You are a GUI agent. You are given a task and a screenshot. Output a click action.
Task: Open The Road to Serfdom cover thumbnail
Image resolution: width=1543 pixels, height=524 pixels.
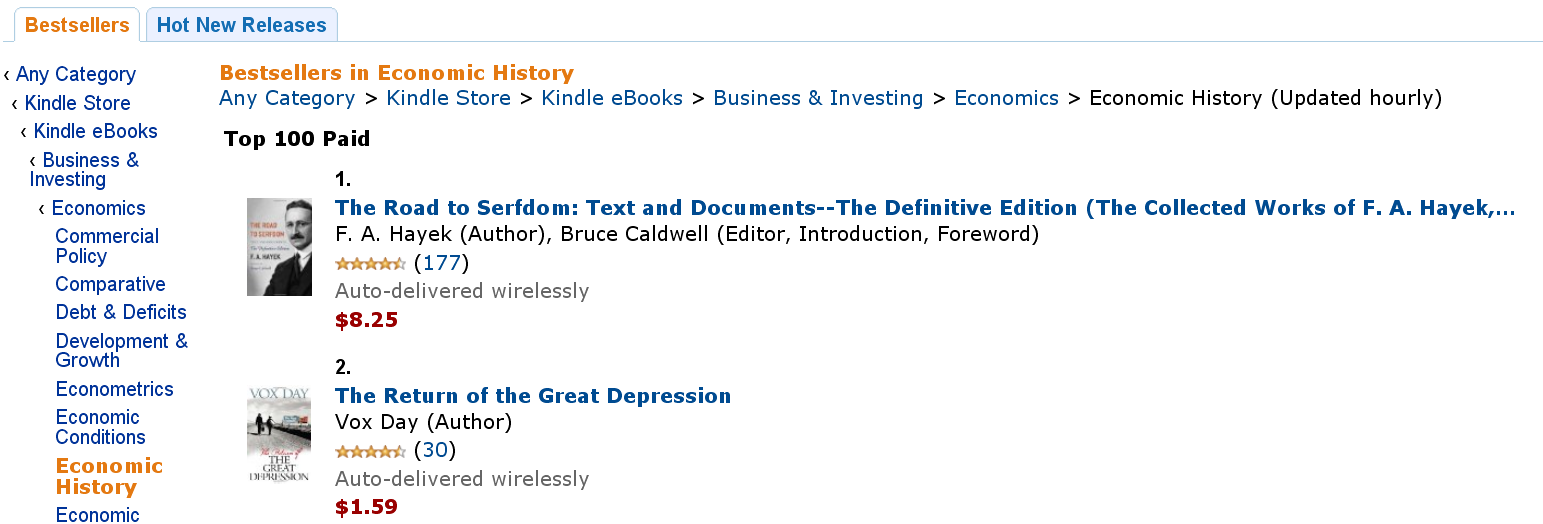click(279, 246)
